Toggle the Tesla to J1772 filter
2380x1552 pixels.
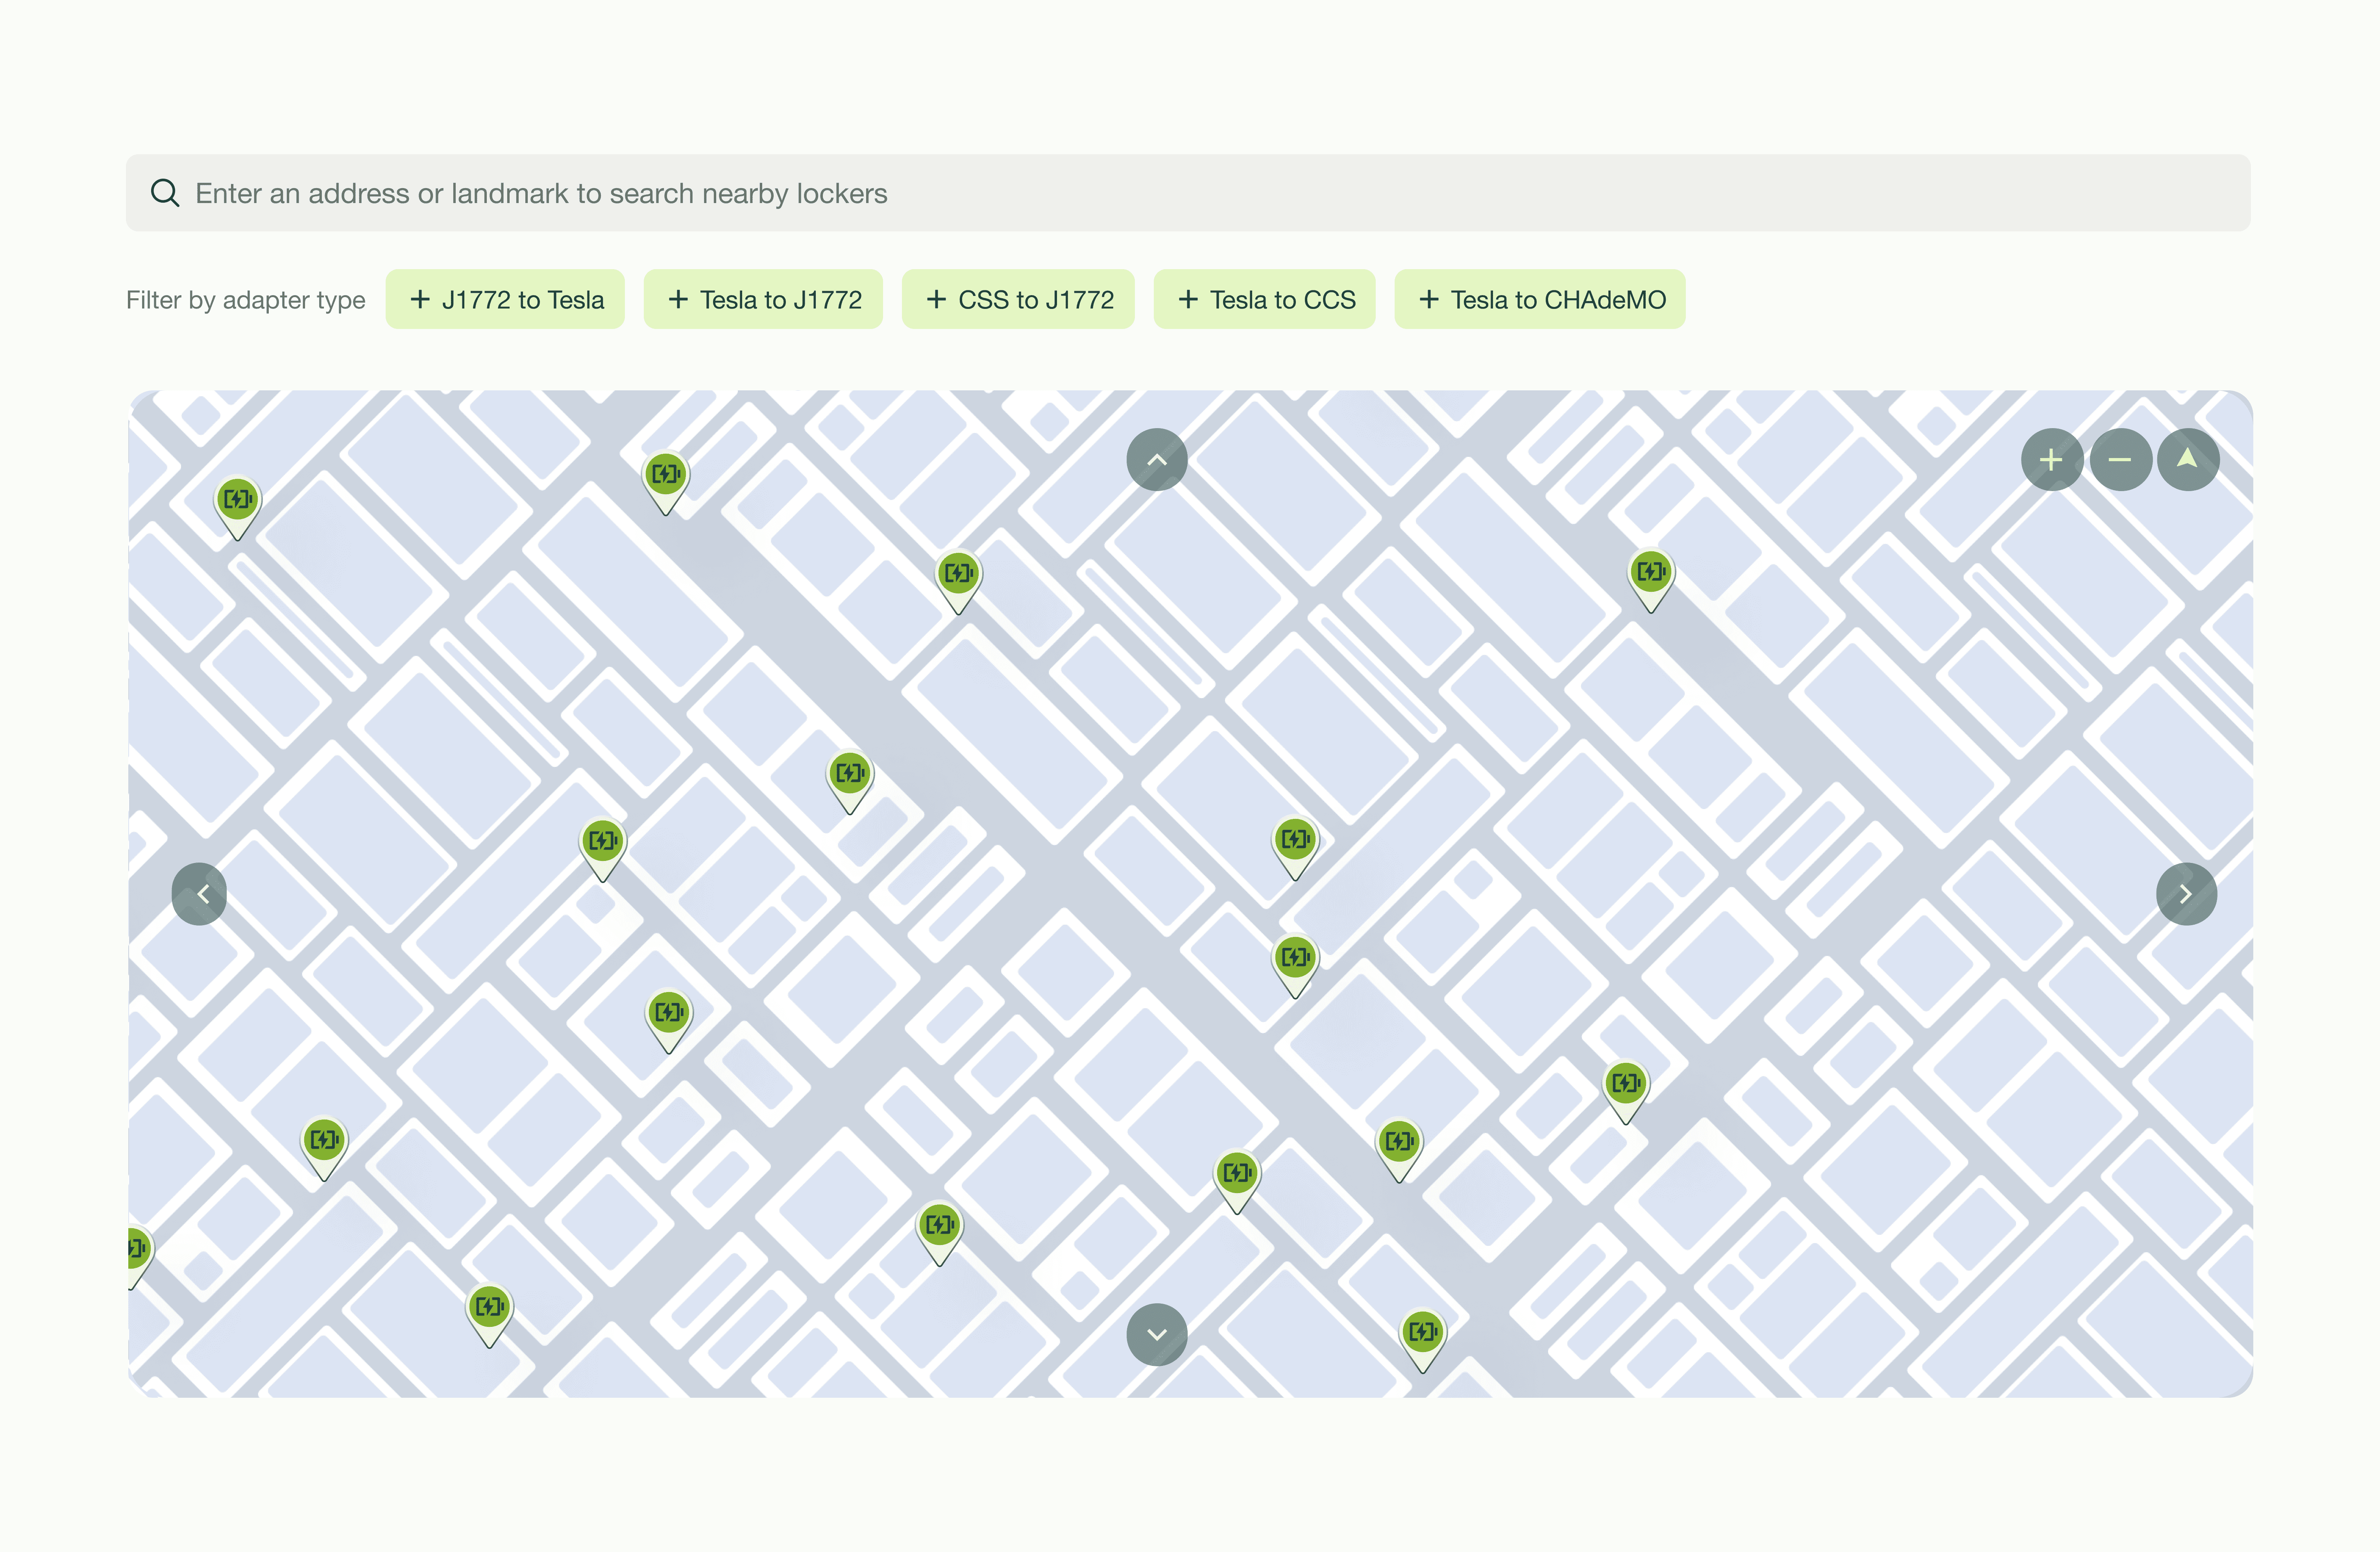763,300
